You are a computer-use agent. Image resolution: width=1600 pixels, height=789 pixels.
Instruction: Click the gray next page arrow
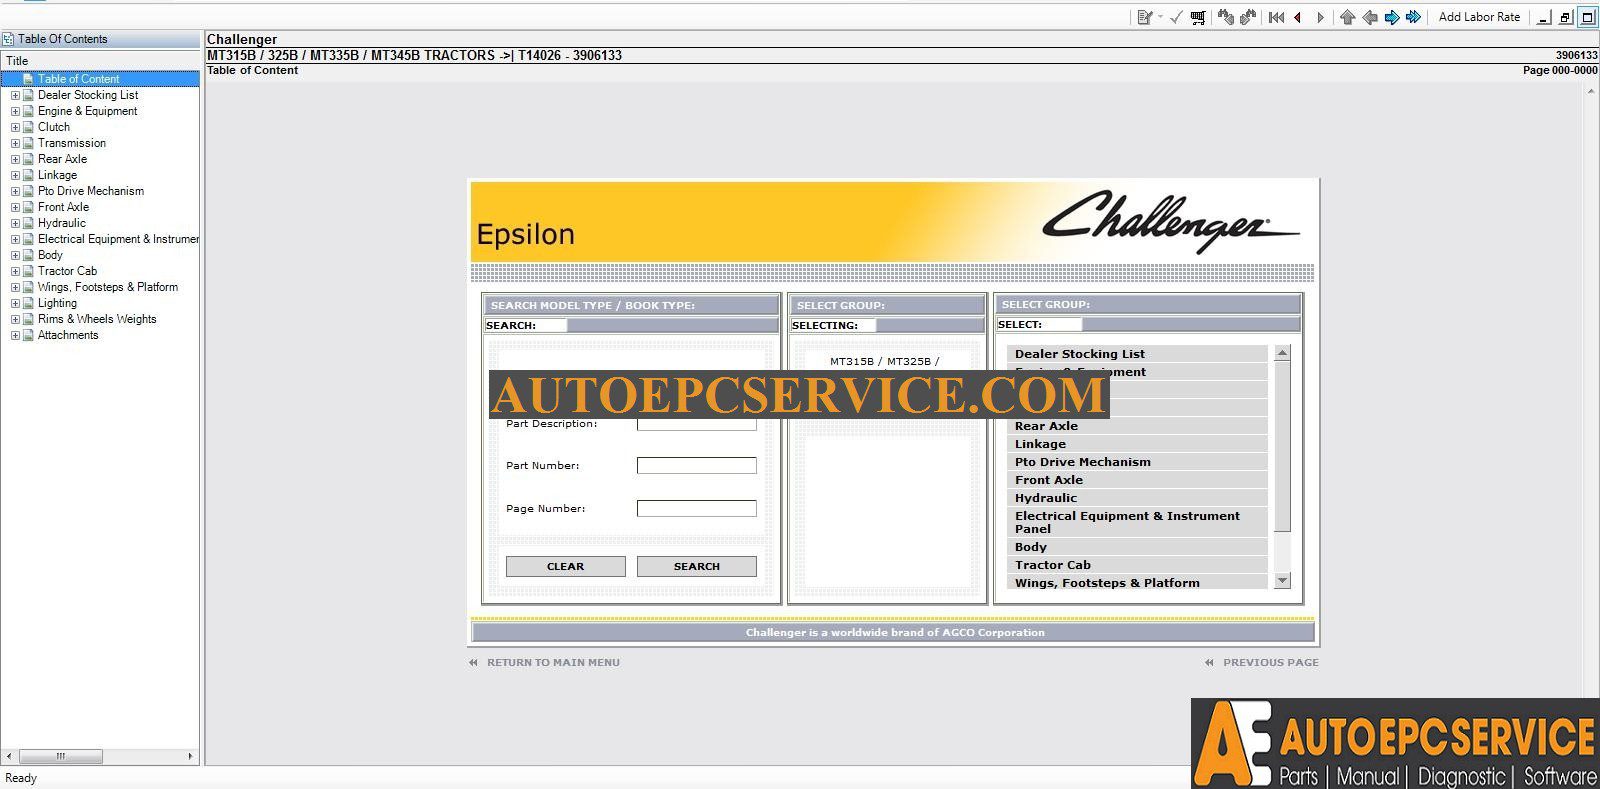(1320, 17)
